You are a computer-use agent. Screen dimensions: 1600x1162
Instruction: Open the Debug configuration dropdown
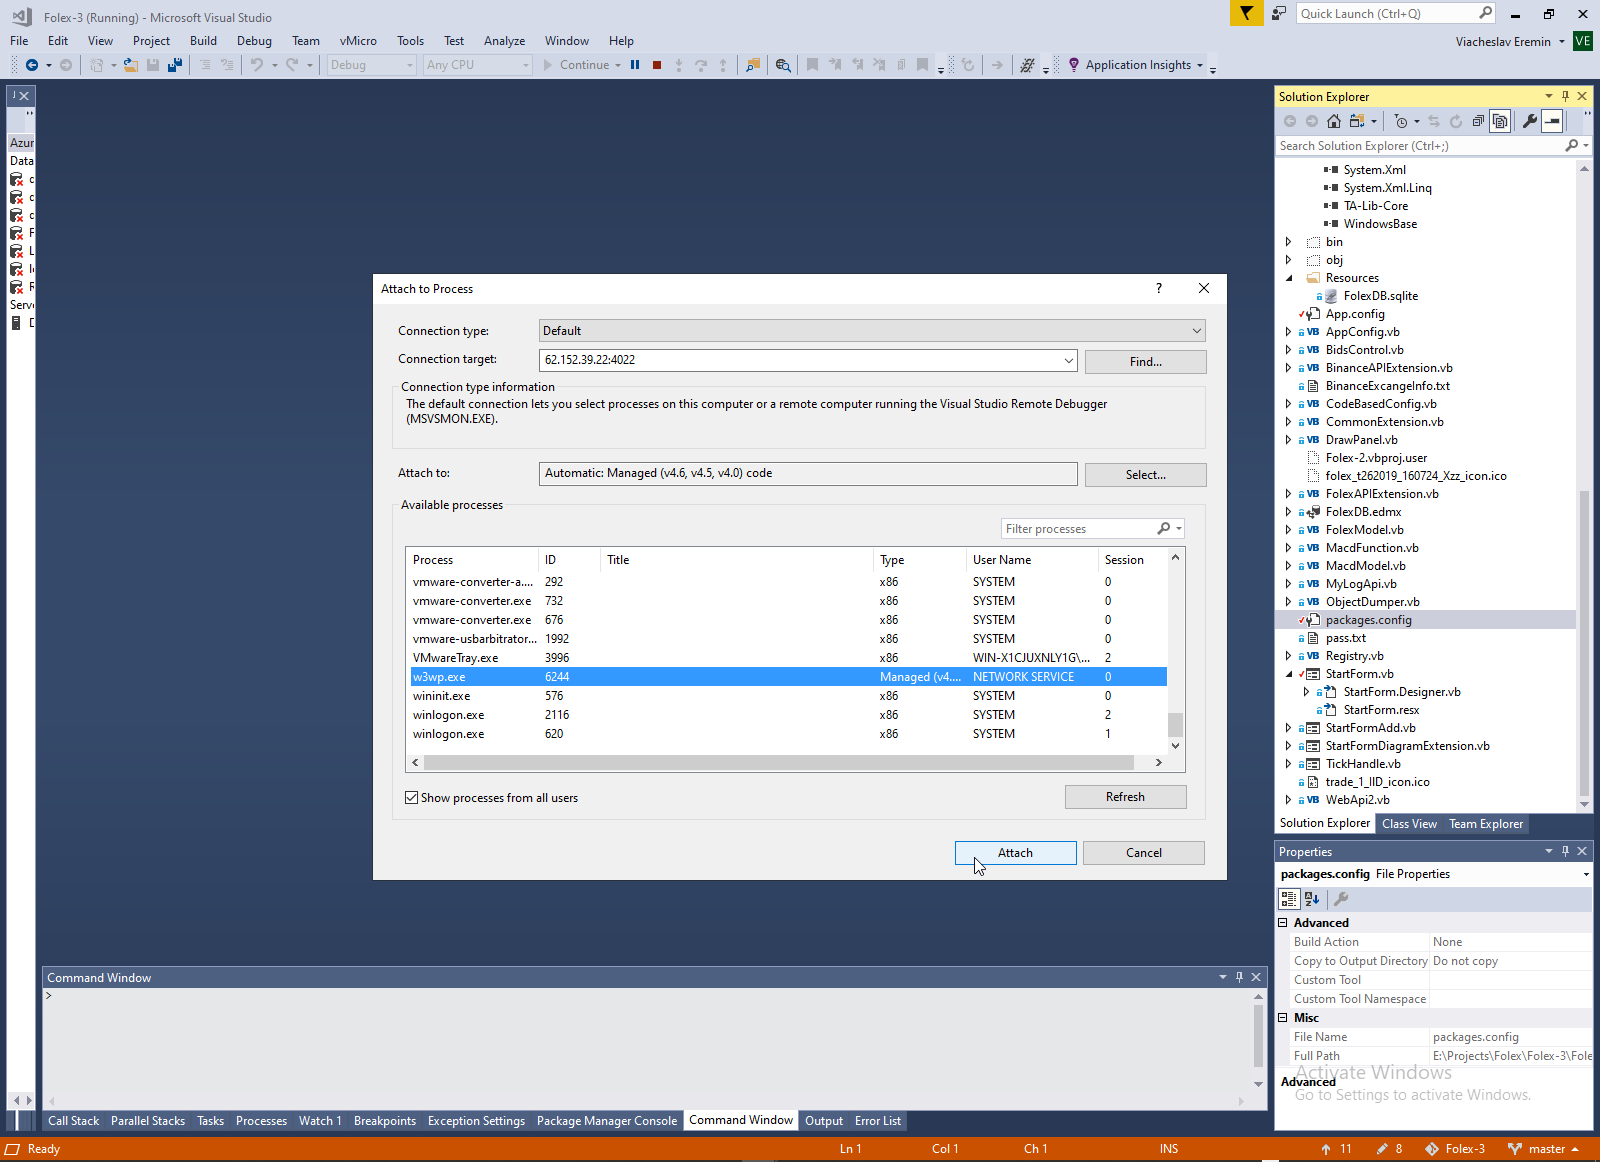(x=371, y=65)
